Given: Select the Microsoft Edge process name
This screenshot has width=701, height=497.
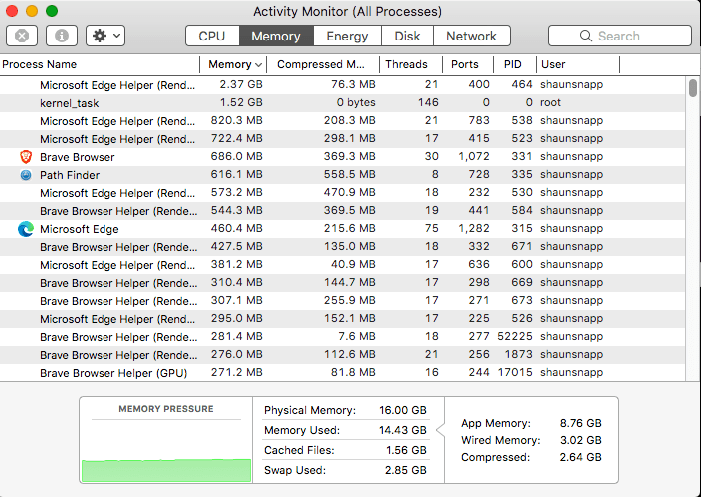Looking at the screenshot, I should pyautogui.click(x=79, y=229).
